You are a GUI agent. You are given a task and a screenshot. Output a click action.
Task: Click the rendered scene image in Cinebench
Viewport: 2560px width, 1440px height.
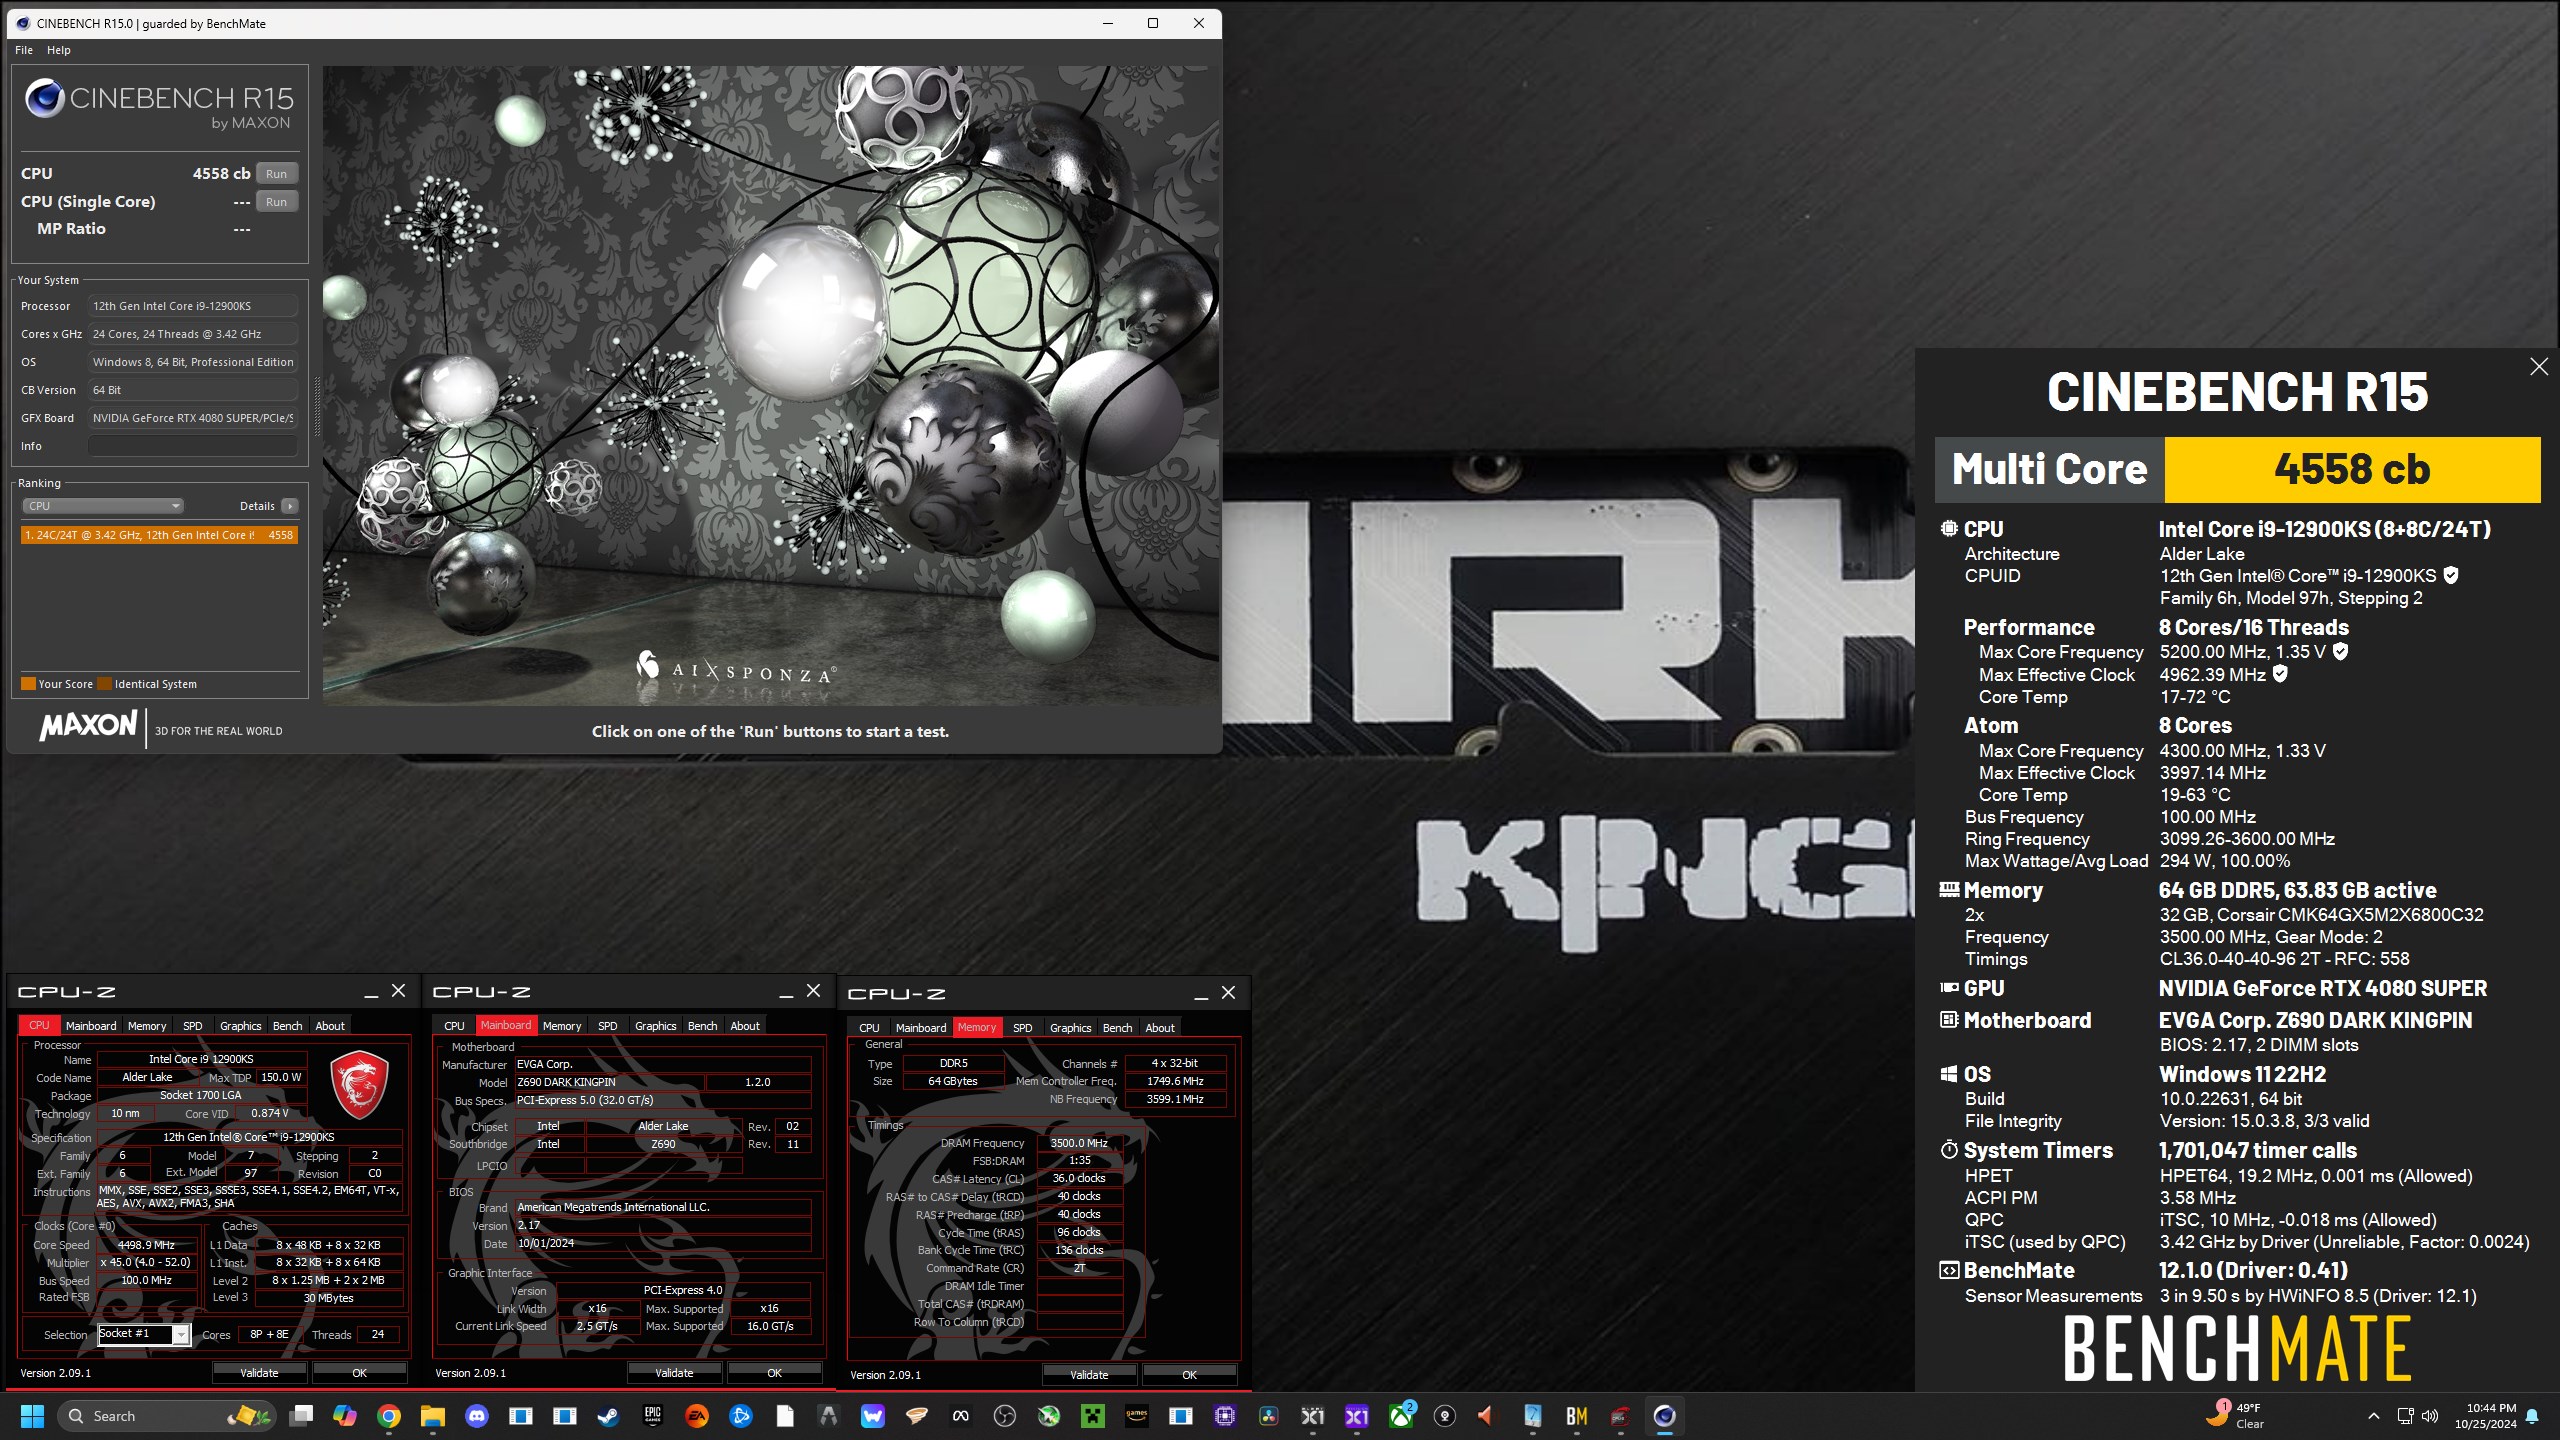point(770,386)
